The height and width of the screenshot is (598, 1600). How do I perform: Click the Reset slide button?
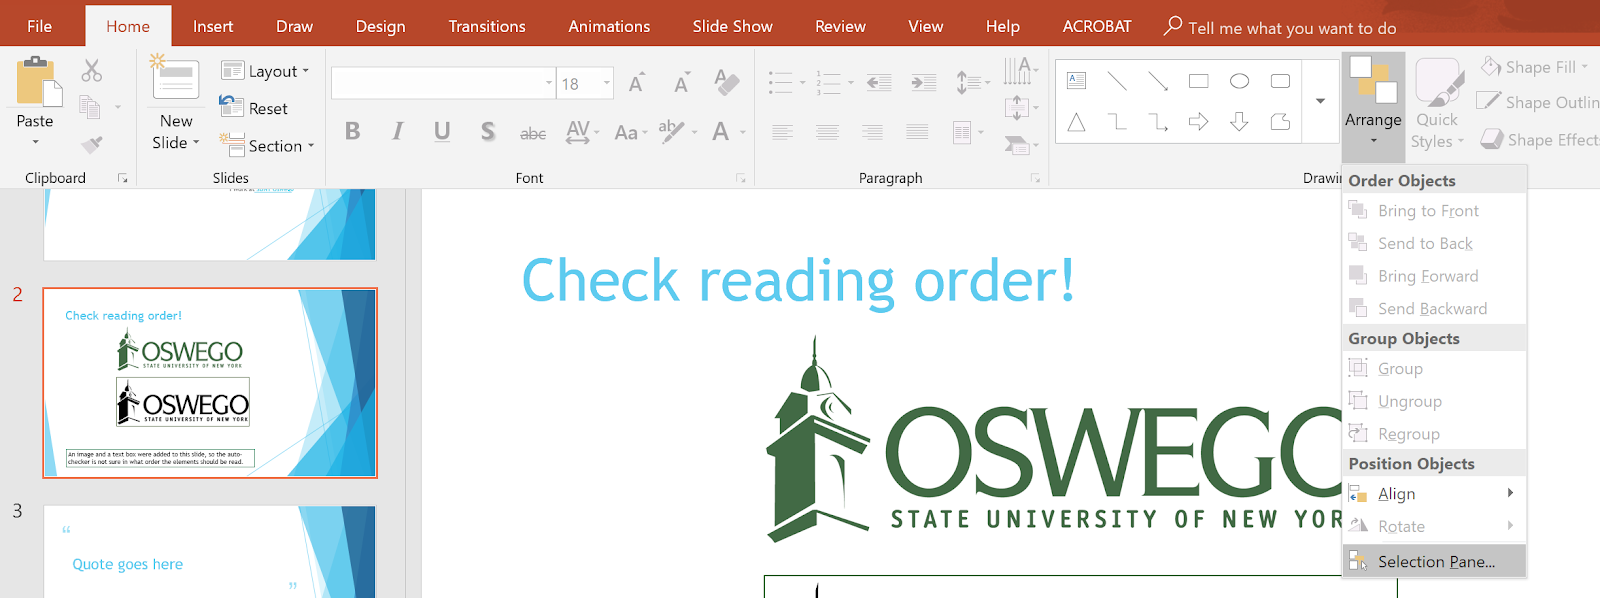coord(254,108)
